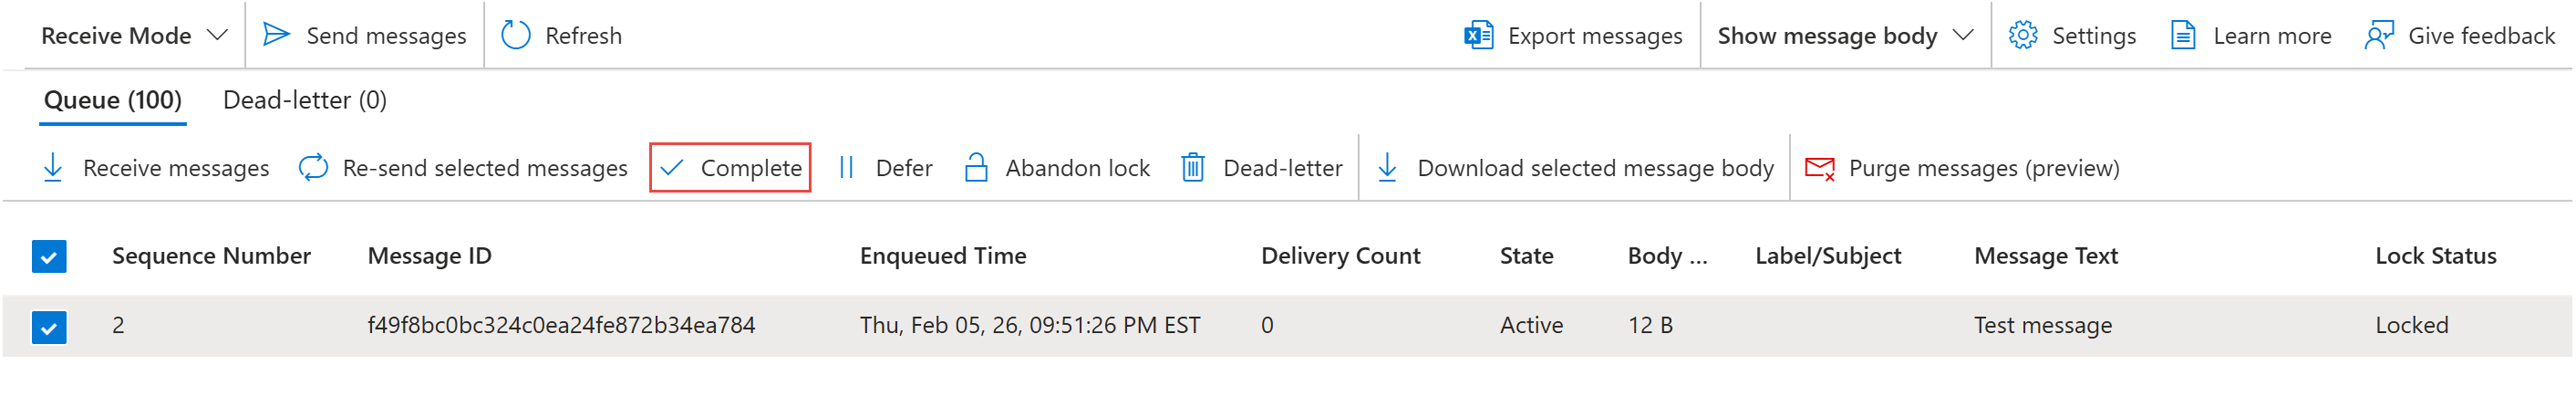Click the Refresh circular arrow icon
2576x407 pixels.
pyautogui.click(x=515, y=35)
